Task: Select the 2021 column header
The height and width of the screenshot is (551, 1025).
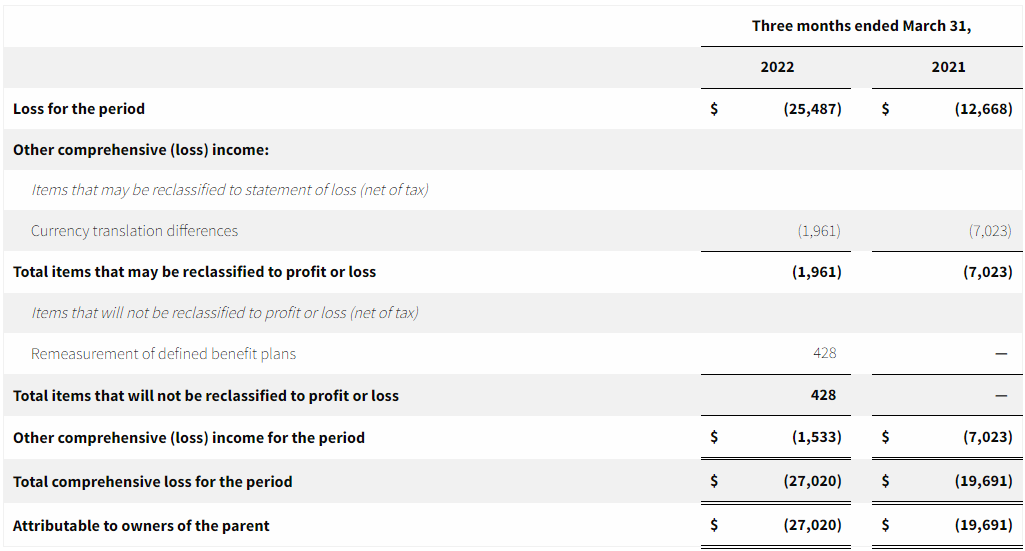Action: tap(948, 67)
